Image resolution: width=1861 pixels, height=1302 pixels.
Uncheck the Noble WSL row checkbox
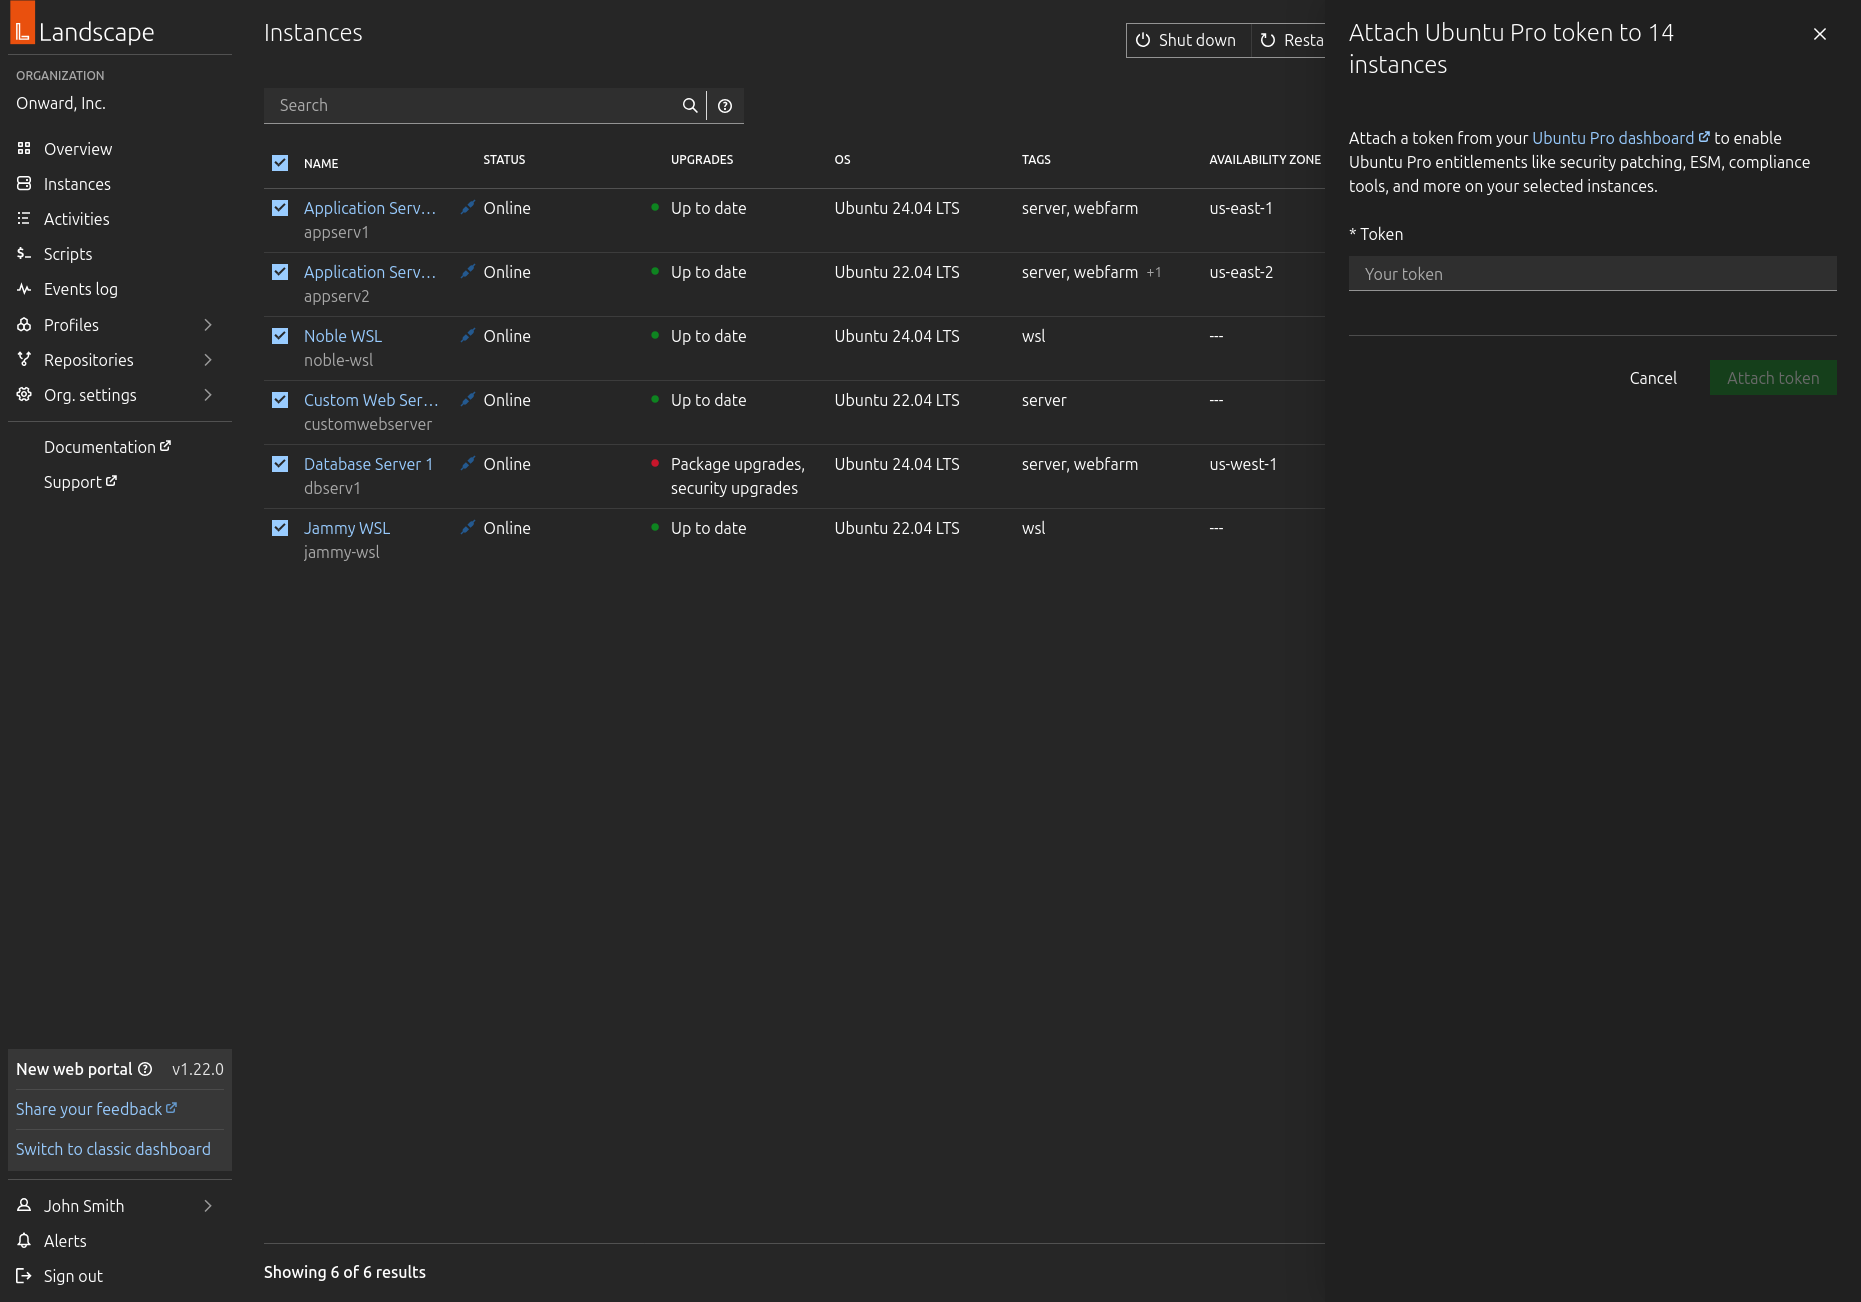[x=280, y=336]
